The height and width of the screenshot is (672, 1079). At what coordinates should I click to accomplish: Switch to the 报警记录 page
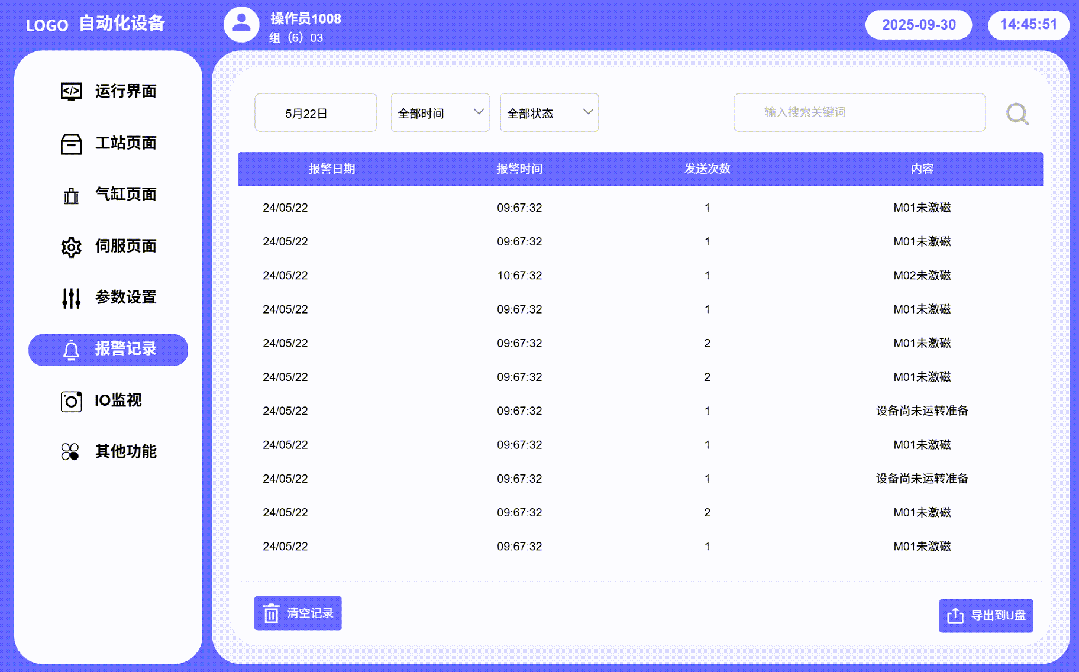[107, 349]
